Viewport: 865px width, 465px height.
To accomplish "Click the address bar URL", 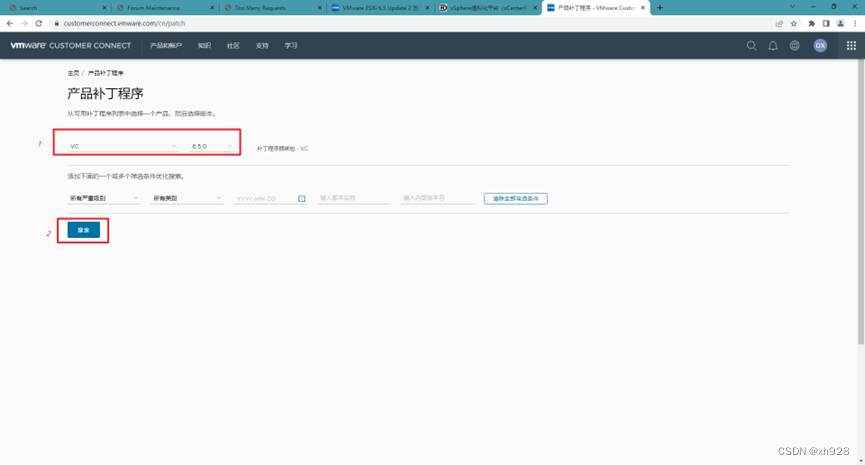I will [x=124, y=23].
